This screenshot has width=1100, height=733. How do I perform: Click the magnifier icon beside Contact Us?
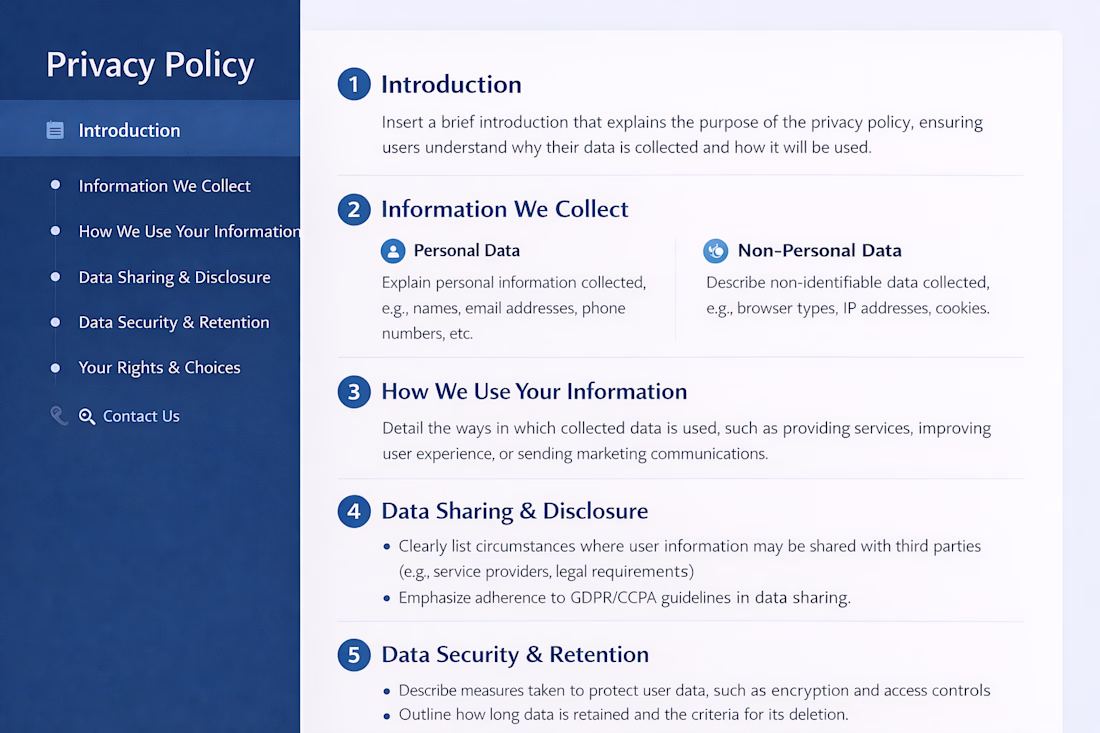point(87,416)
